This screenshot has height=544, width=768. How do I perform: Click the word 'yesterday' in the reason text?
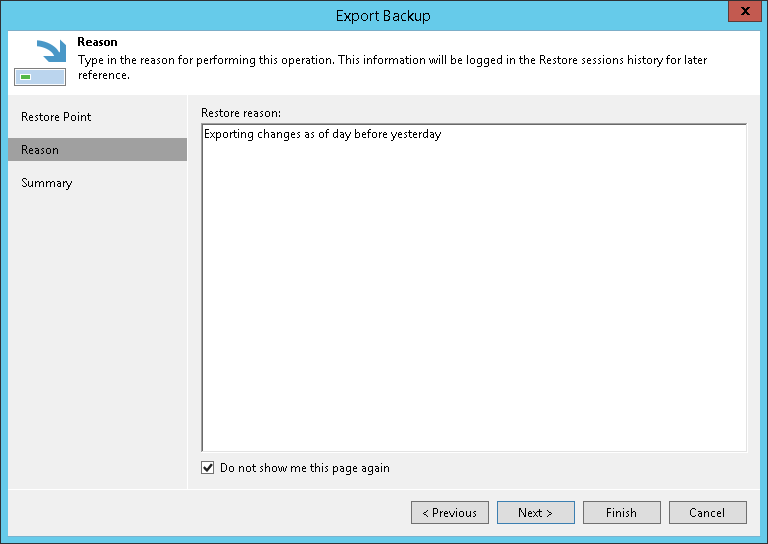pyautogui.click(x=415, y=134)
